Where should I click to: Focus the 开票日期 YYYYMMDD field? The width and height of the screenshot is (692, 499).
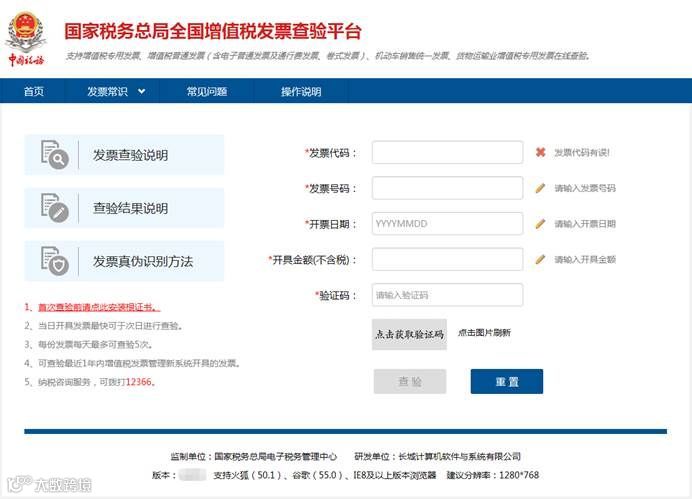click(x=448, y=224)
